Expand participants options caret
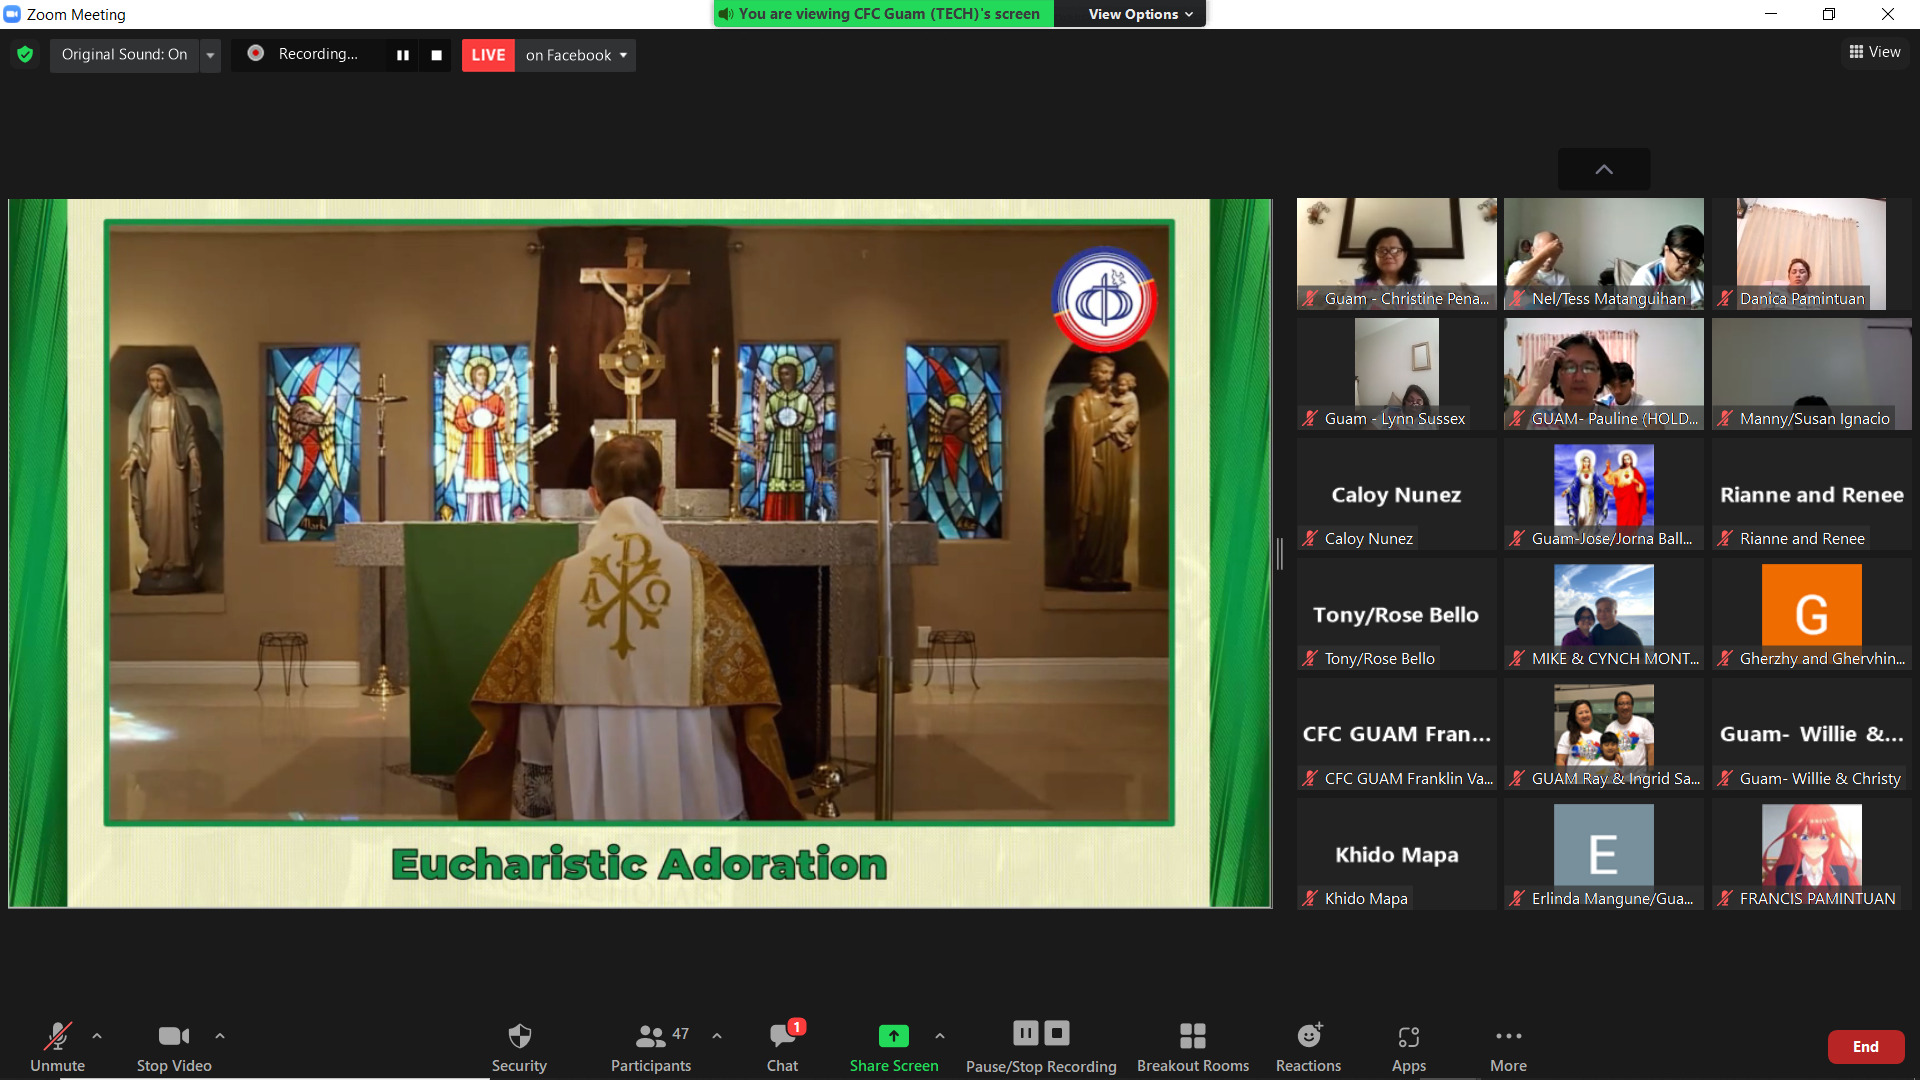 pyautogui.click(x=717, y=1036)
